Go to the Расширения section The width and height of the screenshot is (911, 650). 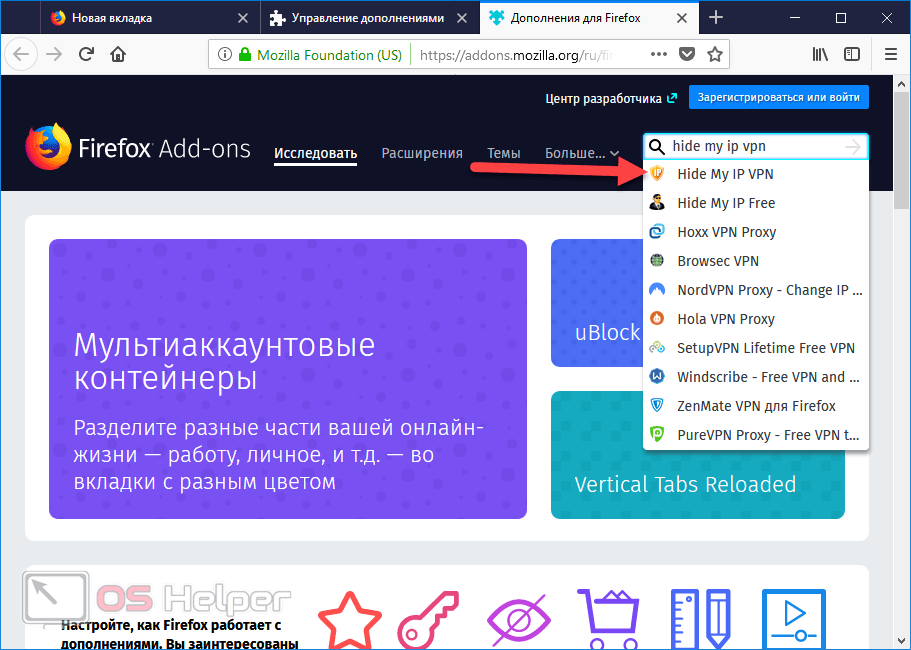coord(422,153)
